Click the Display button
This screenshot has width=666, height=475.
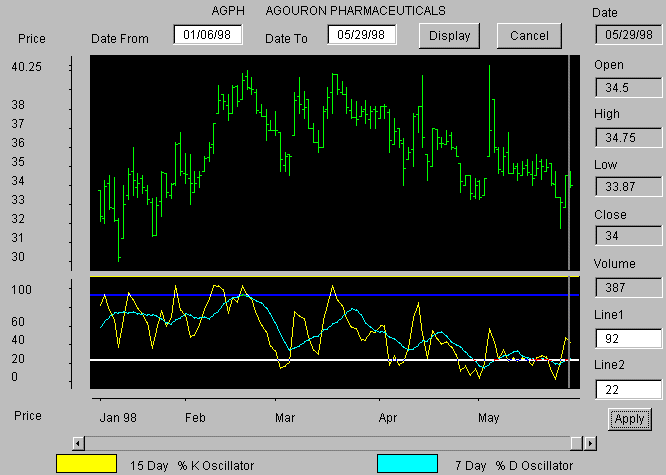click(x=450, y=35)
